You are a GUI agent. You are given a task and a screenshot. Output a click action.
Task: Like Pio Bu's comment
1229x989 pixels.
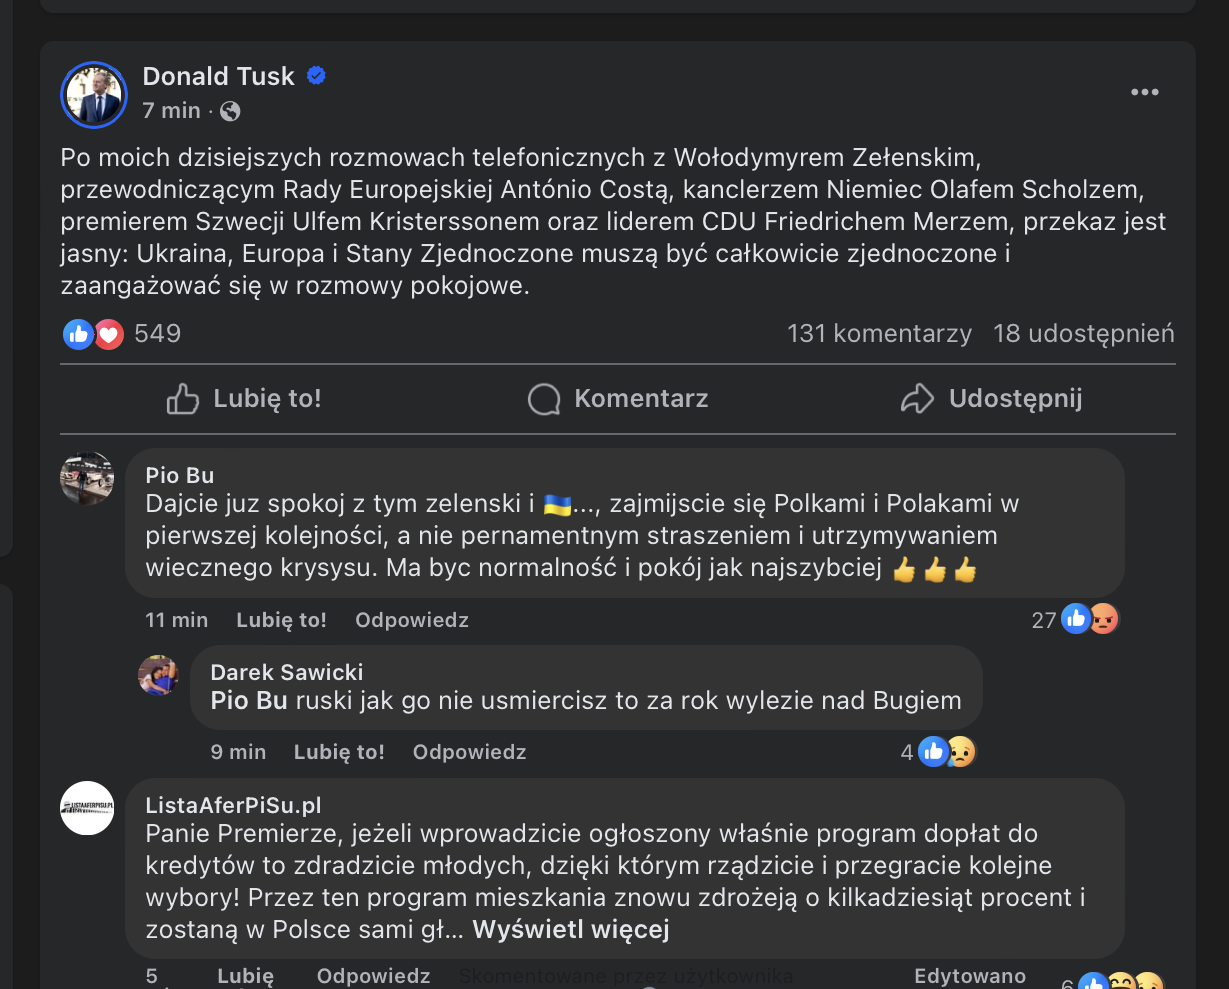click(x=281, y=620)
